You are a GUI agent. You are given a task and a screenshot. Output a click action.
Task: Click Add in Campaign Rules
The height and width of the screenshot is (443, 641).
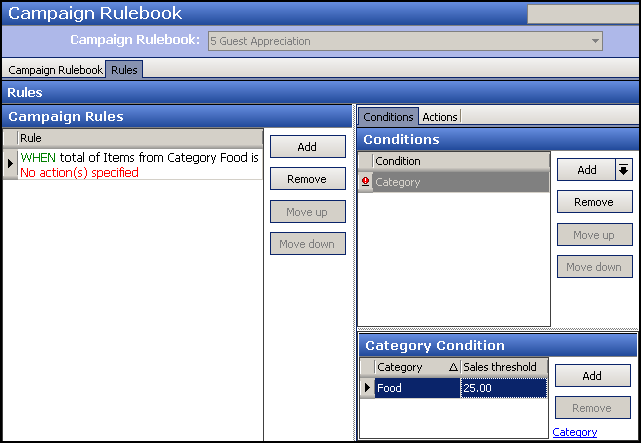pos(307,147)
